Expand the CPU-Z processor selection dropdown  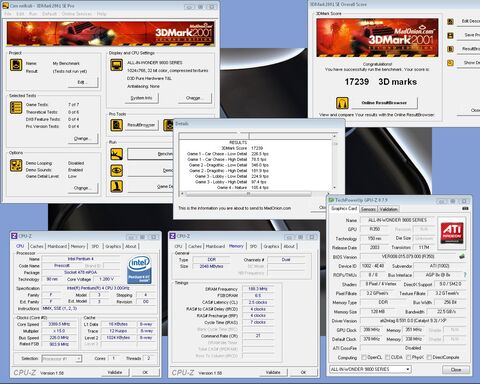[61, 359]
